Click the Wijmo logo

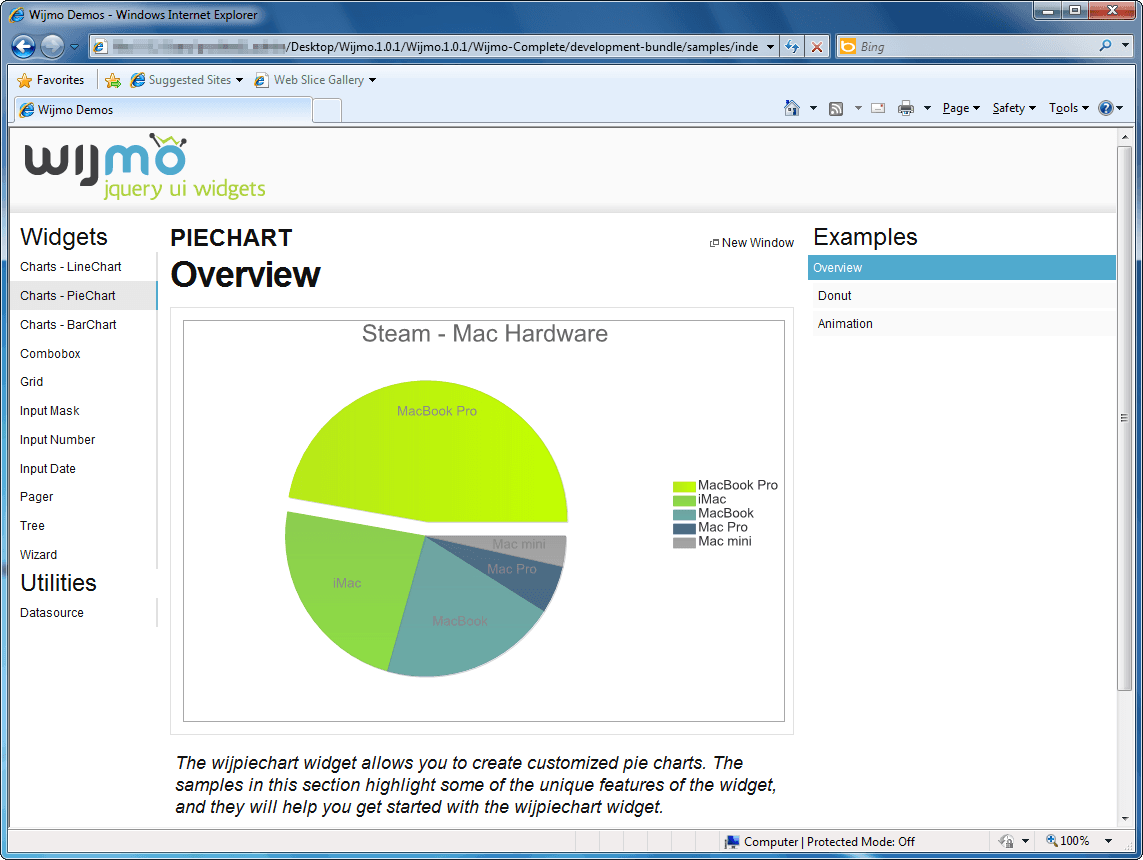144,166
